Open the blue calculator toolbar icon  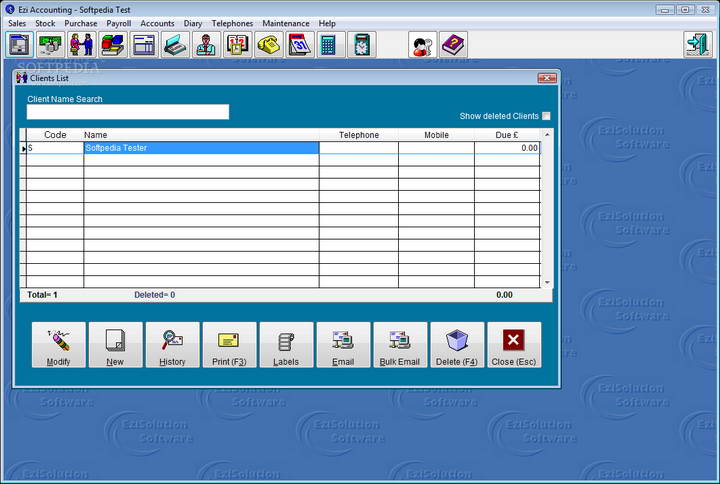(331, 45)
